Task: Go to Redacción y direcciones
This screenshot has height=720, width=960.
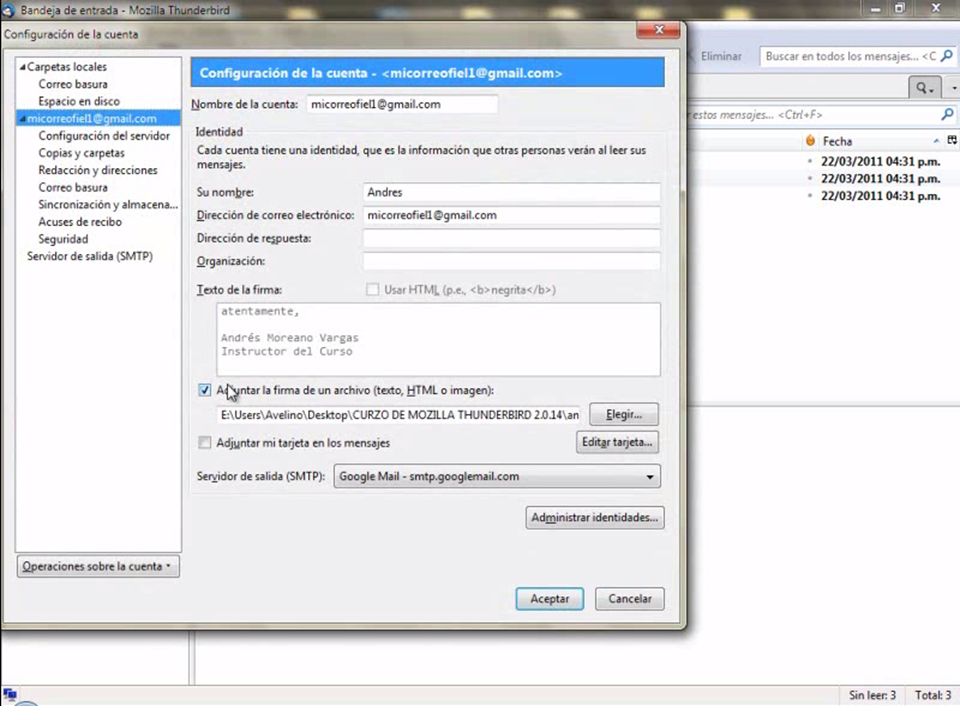Action: 98,170
